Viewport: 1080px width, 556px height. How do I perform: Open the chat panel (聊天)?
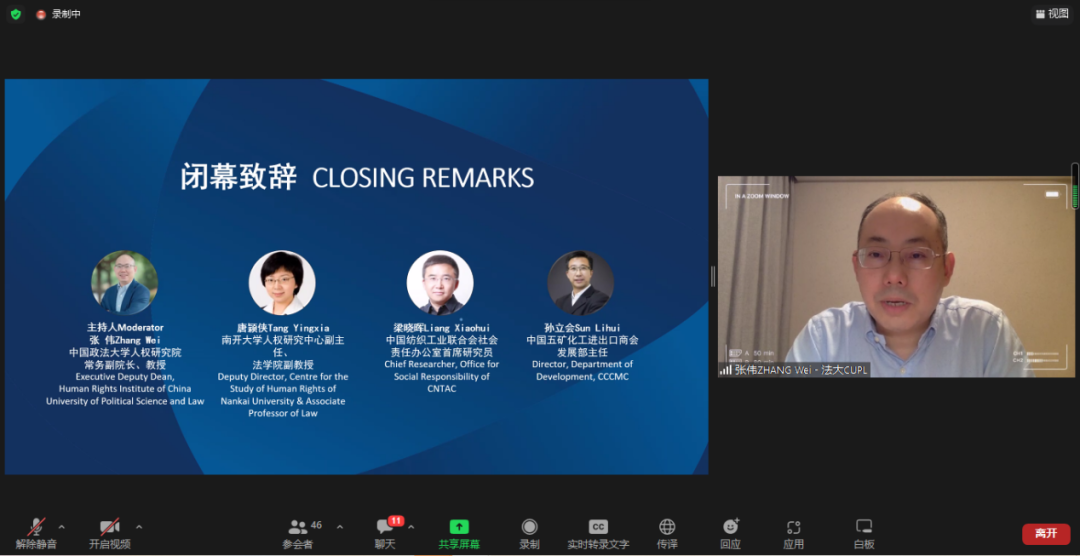click(x=385, y=533)
